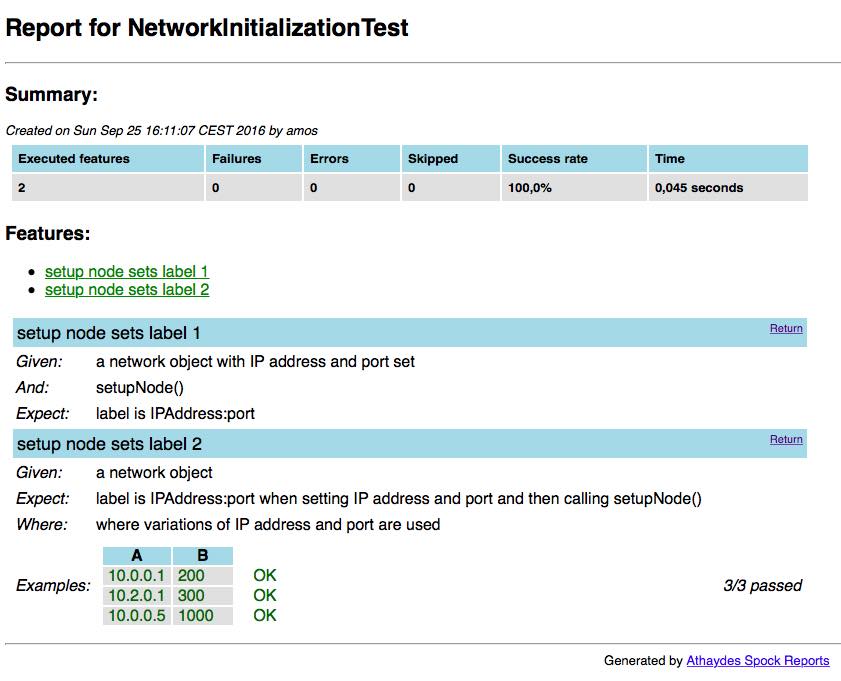Select the 10.0.0.5 IP address cell
Screen dimensions: 841x681
tap(137, 616)
